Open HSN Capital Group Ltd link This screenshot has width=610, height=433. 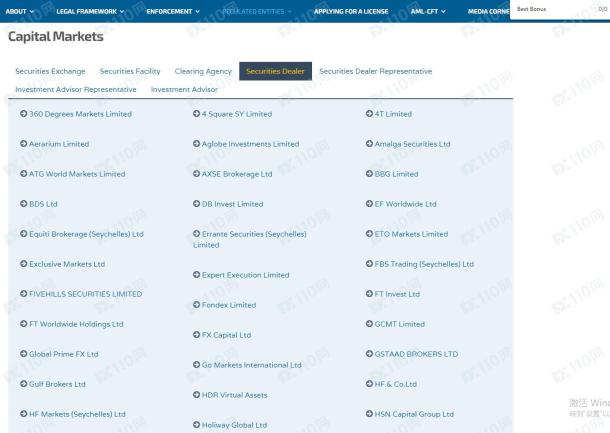(x=414, y=414)
